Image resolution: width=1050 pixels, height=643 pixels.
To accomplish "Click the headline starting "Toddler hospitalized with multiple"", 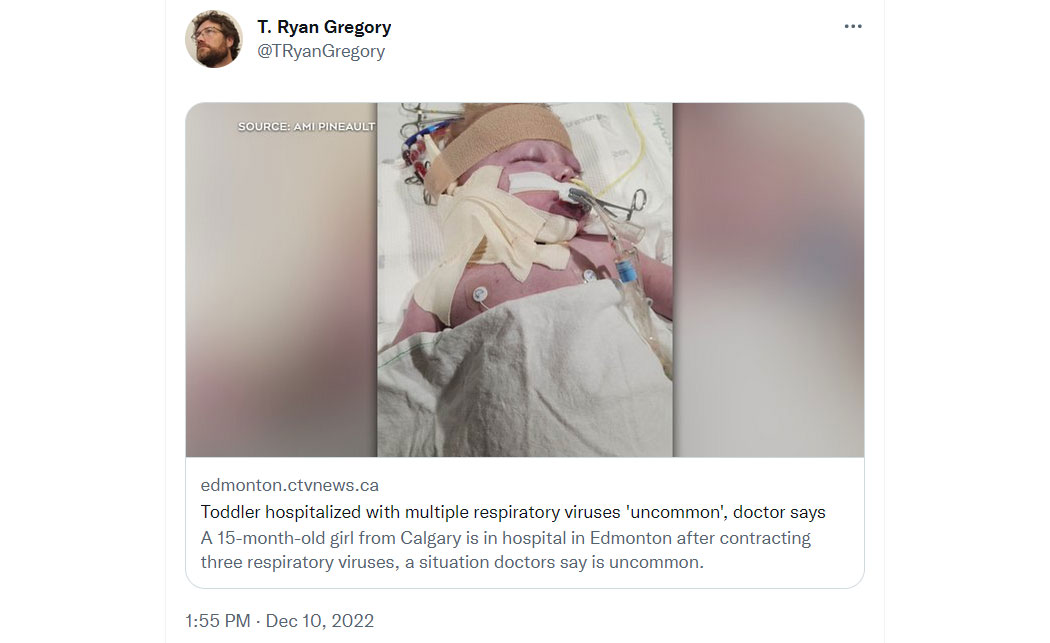I will pyautogui.click(x=513, y=512).
